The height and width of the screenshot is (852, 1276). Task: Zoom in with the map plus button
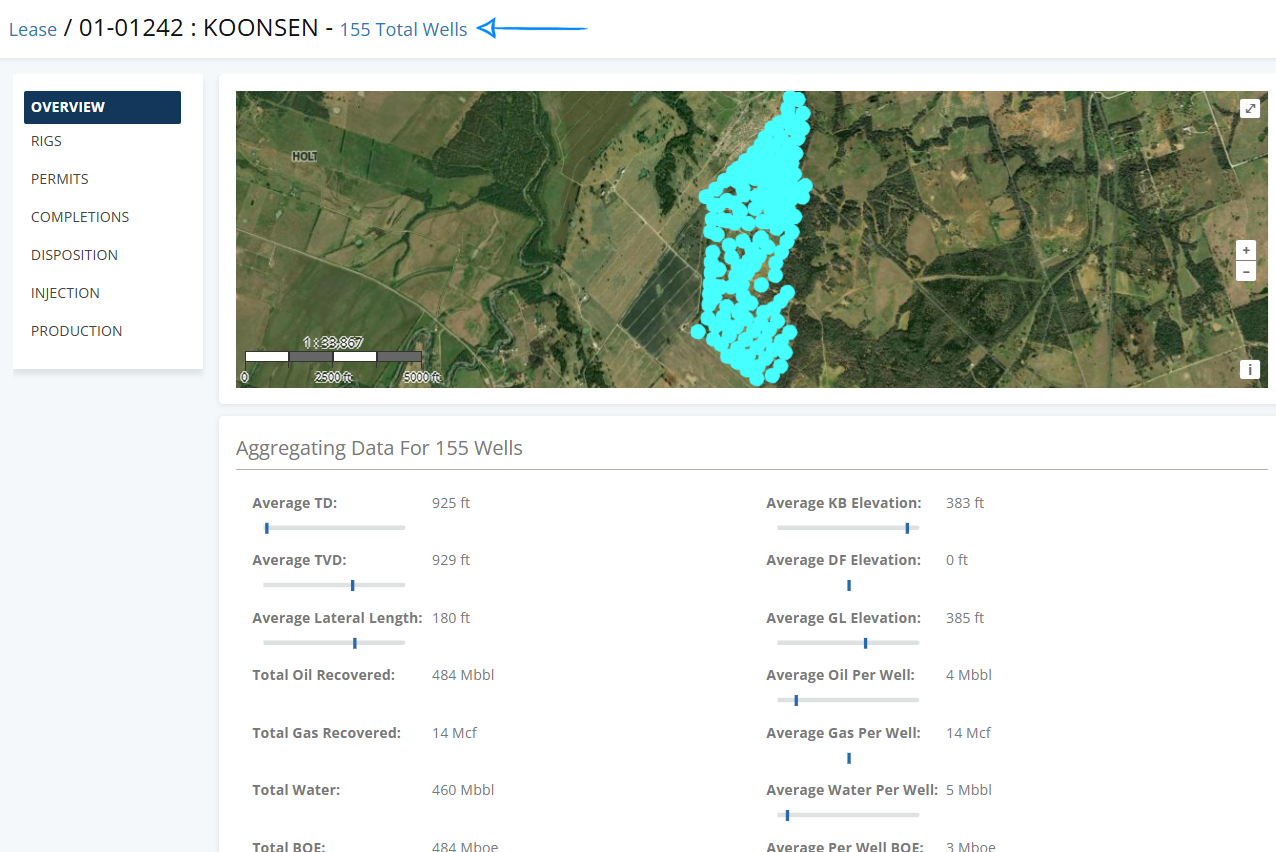[1246, 251]
